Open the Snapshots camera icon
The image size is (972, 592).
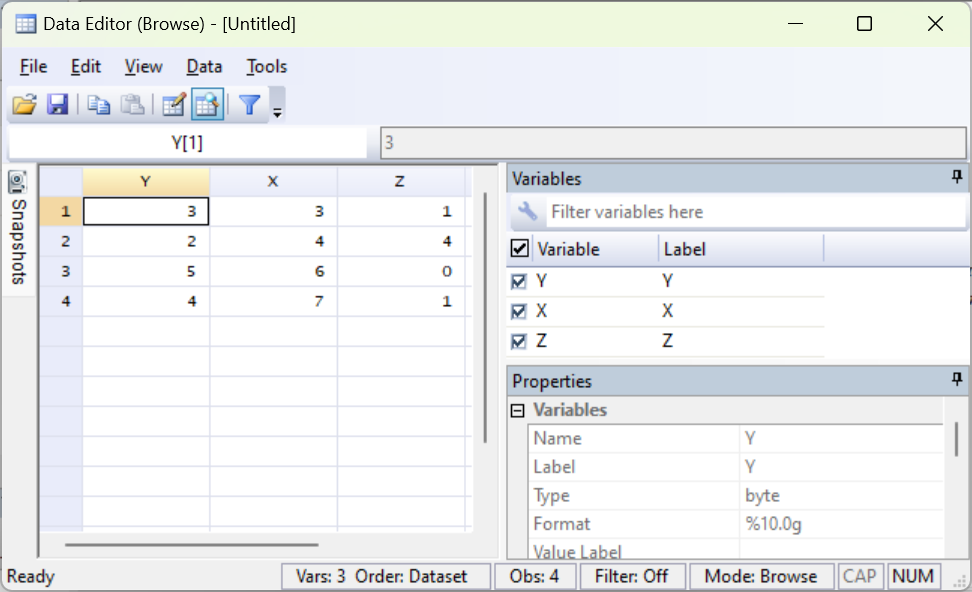[x=18, y=182]
